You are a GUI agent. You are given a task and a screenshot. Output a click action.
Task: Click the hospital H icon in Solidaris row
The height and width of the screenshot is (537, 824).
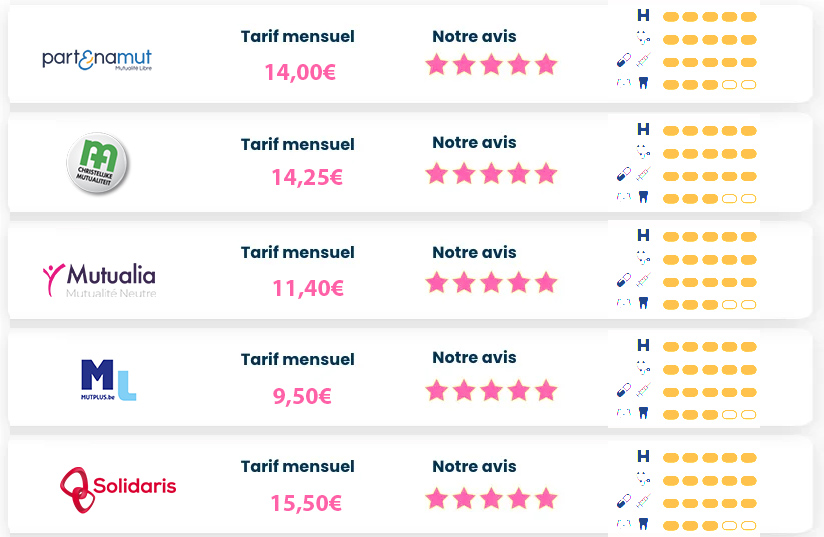click(x=643, y=456)
